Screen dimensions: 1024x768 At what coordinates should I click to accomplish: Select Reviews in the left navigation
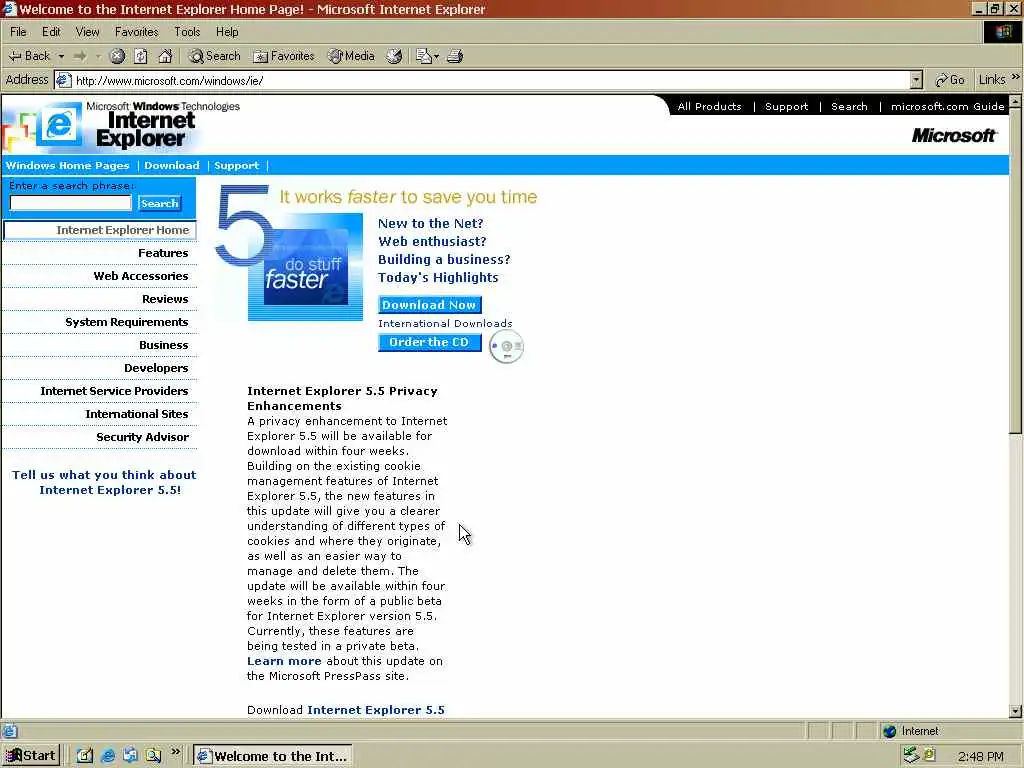click(165, 299)
